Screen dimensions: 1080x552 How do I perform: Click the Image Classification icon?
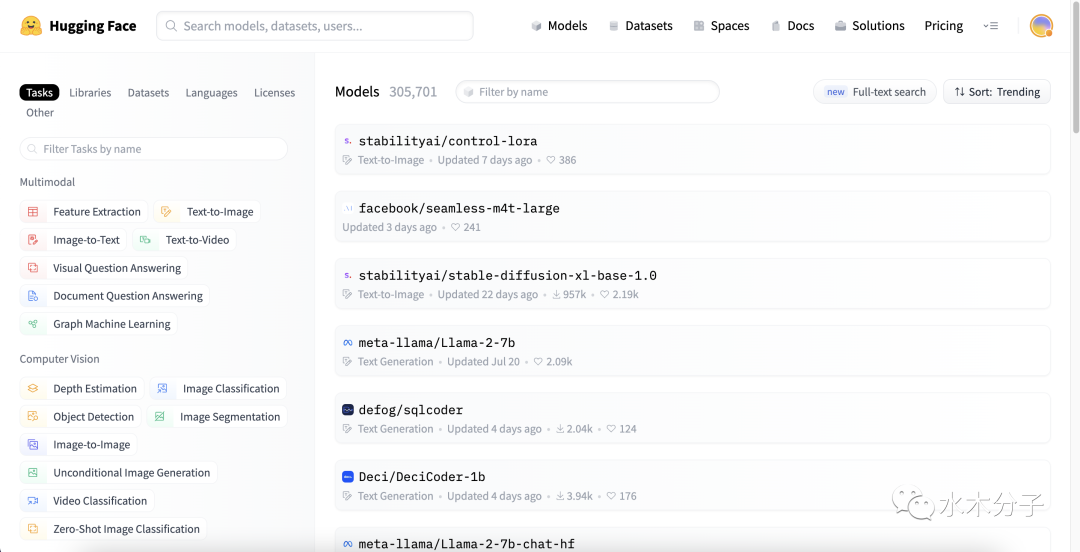coord(163,389)
